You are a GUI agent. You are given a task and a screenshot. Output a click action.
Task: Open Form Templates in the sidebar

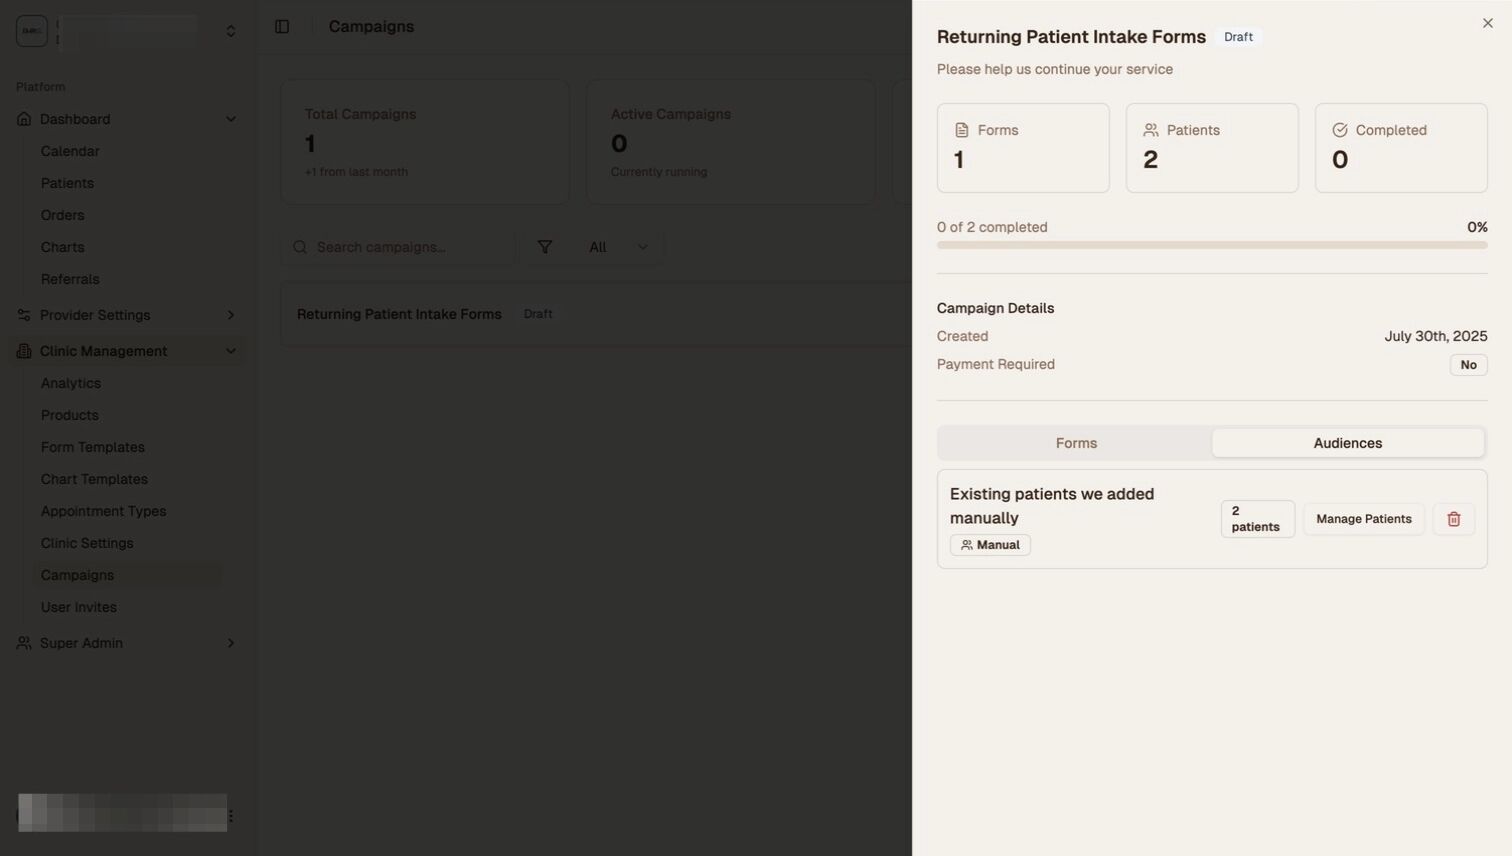[93, 447]
